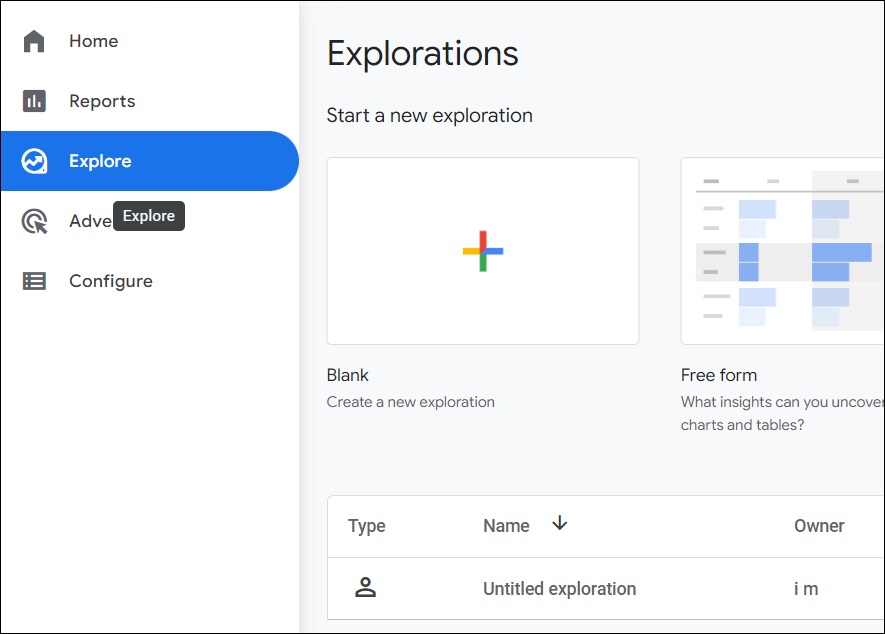The image size is (885, 634).
Task: Click the Name column header
Action: [x=506, y=526]
